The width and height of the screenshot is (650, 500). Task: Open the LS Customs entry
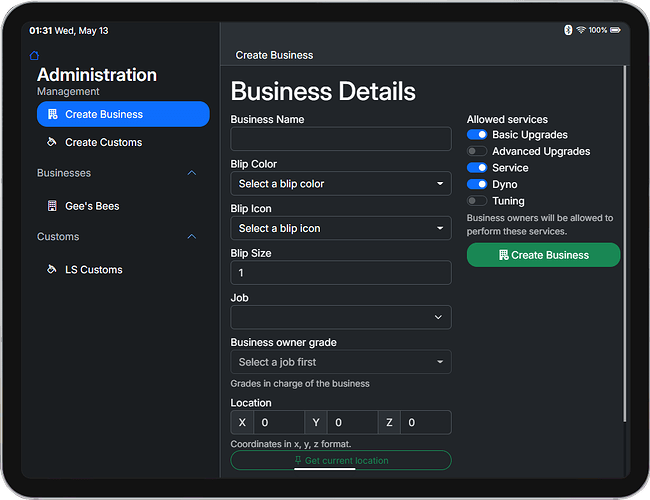click(123, 269)
